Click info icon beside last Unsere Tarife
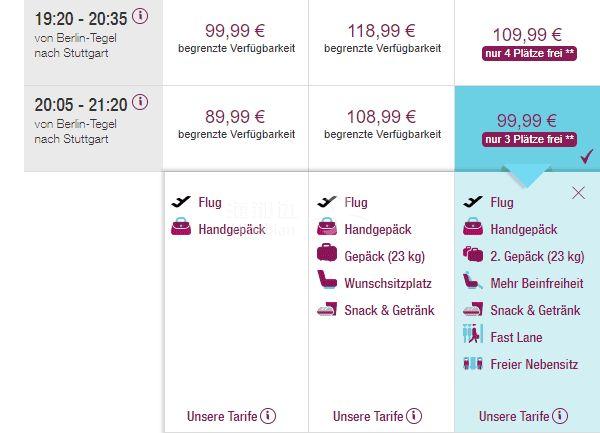This screenshot has height=433, width=600. point(560,416)
